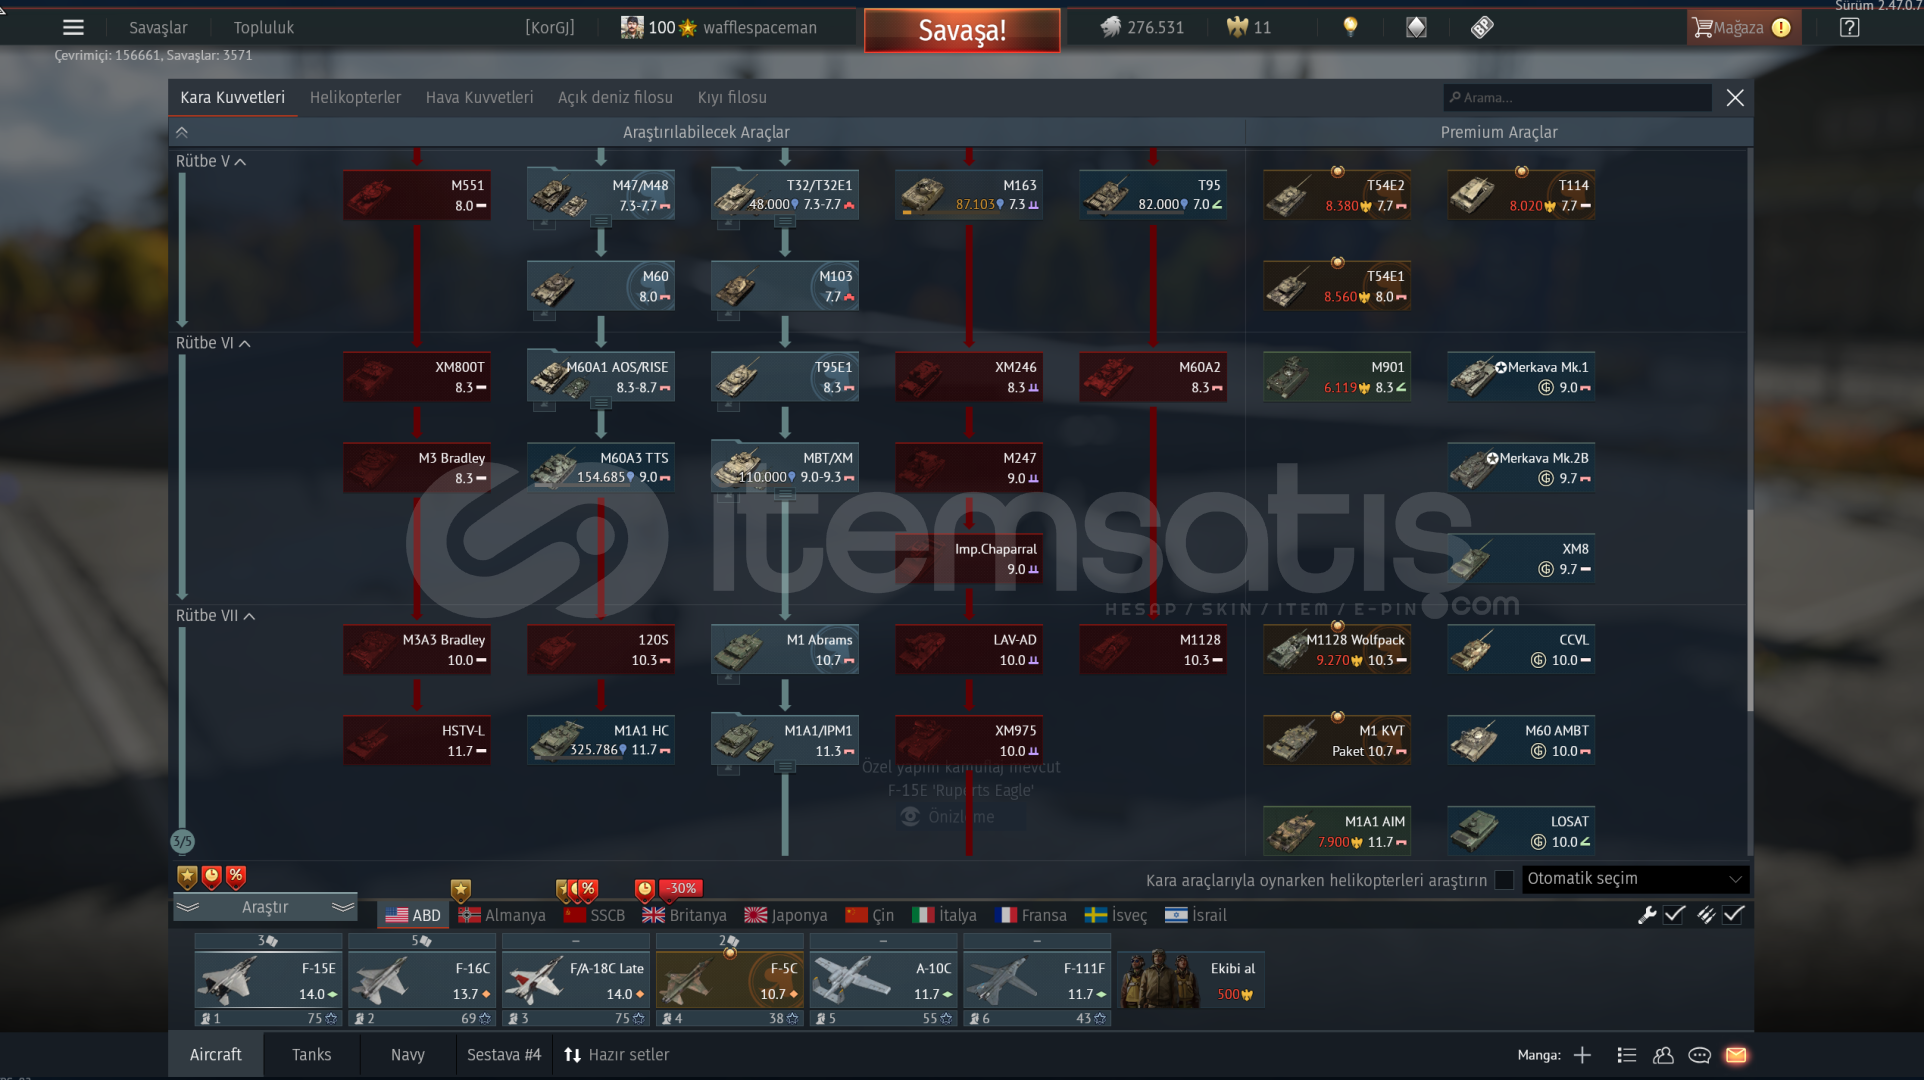Click the -30% discount tag above Britanya
Image resolution: width=1924 pixels, height=1080 pixels.
[682, 888]
